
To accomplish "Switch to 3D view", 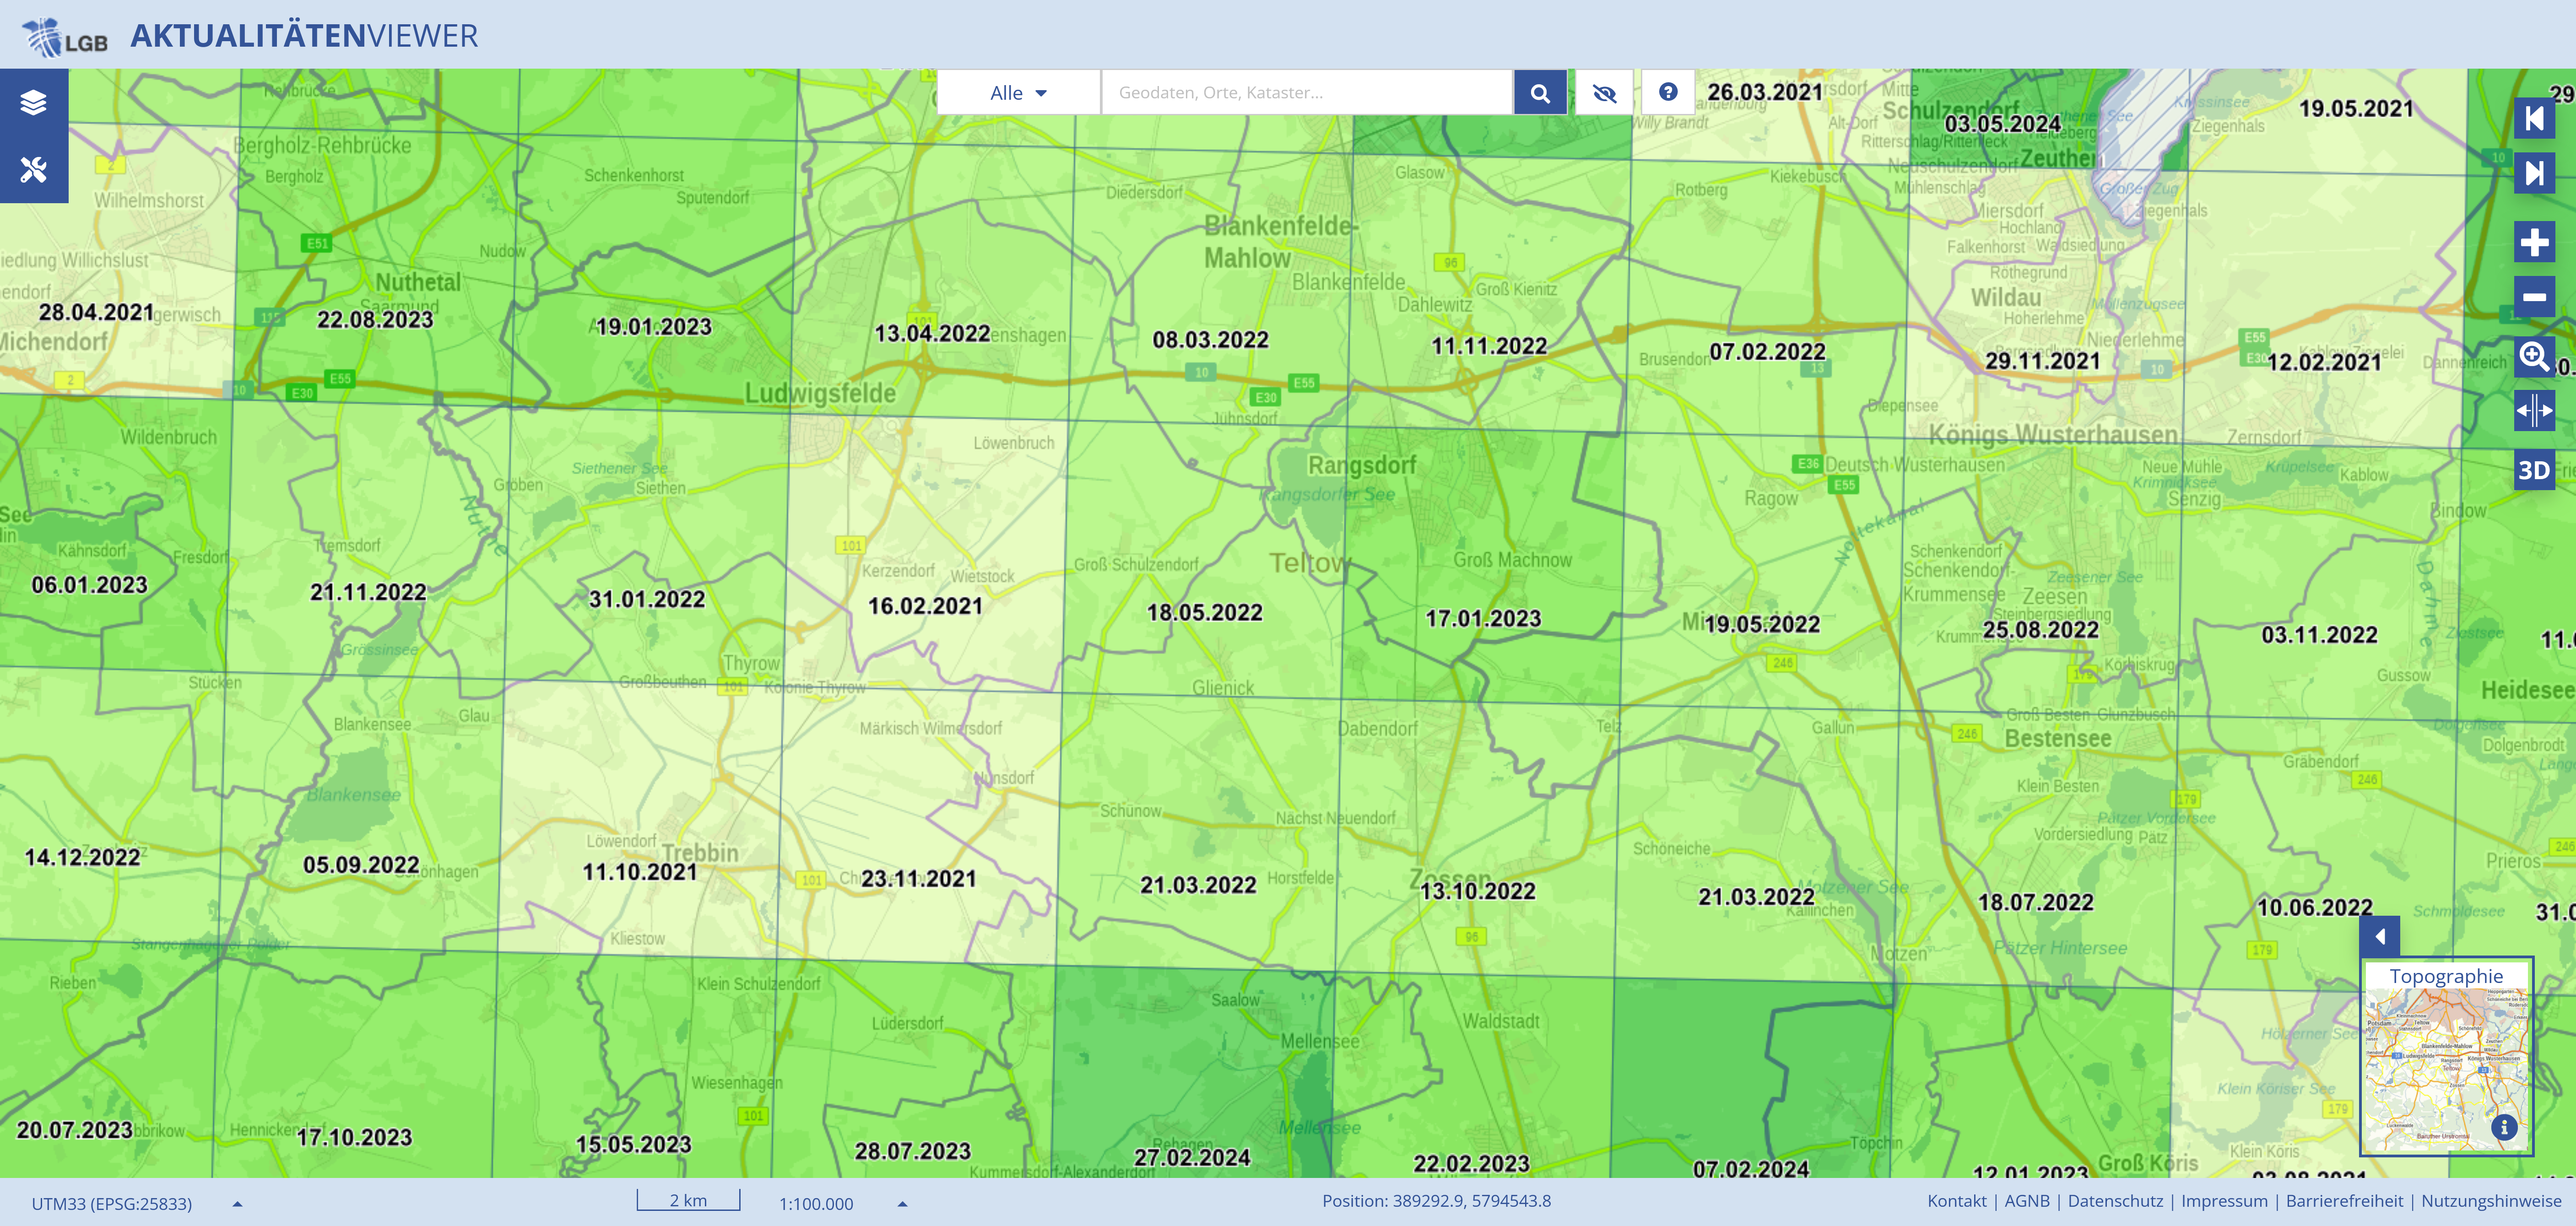I will (2534, 470).
